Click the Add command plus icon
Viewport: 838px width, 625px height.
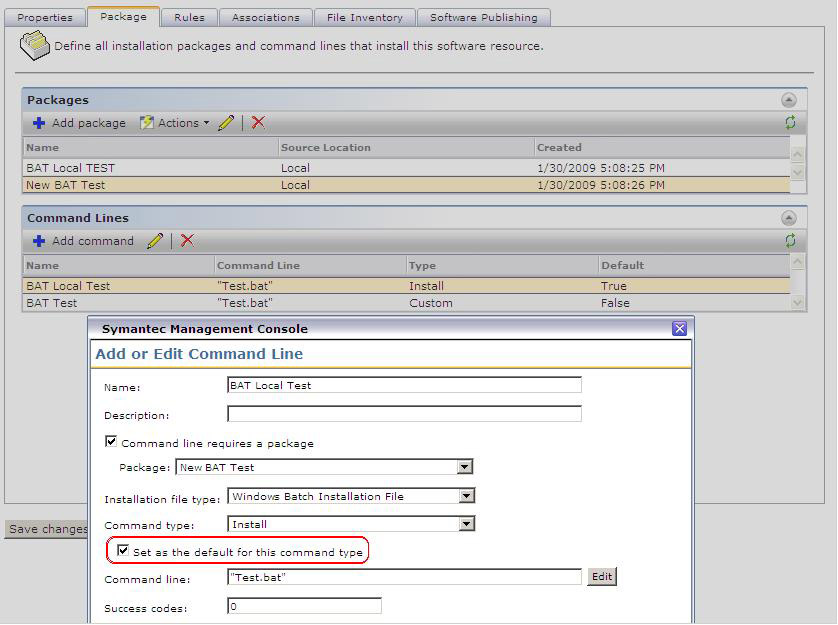click(39, 241)
